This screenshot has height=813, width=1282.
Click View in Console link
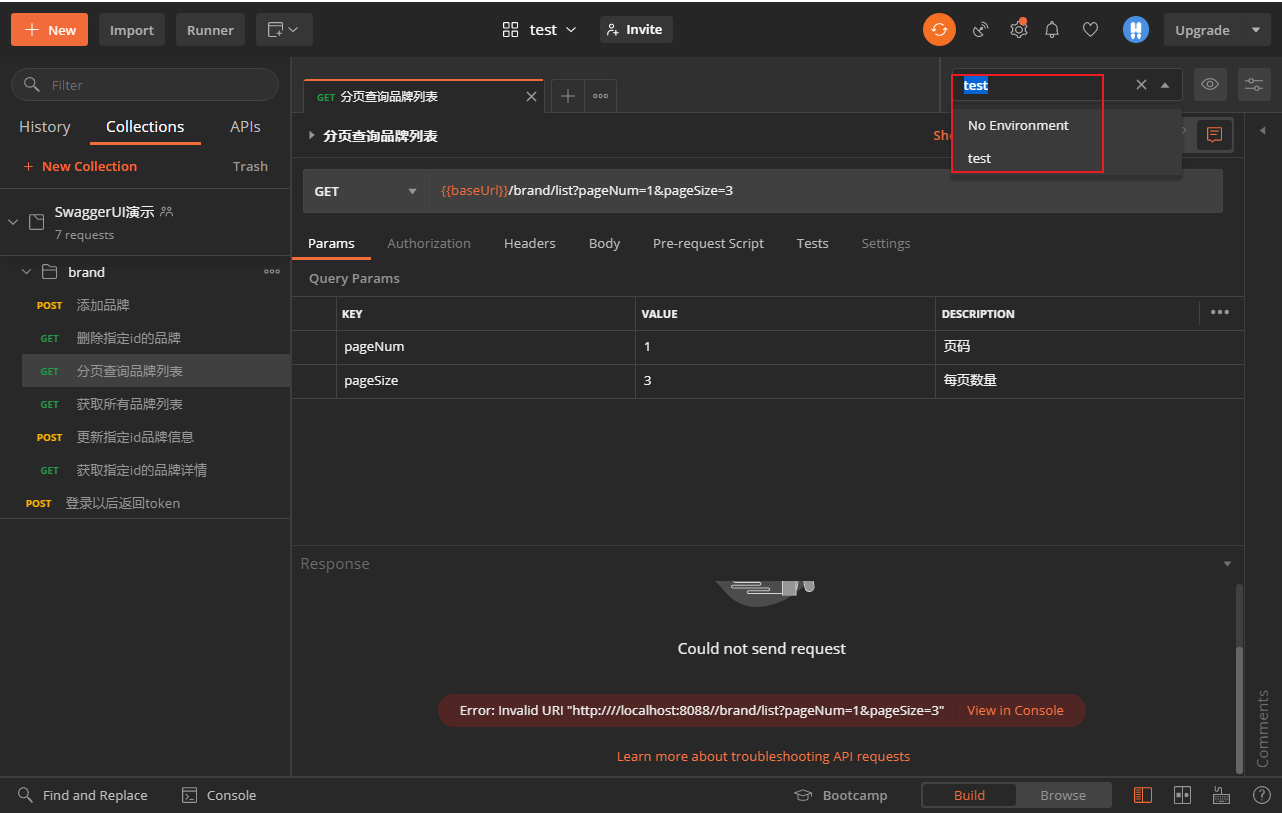(x=1015, y=710)
